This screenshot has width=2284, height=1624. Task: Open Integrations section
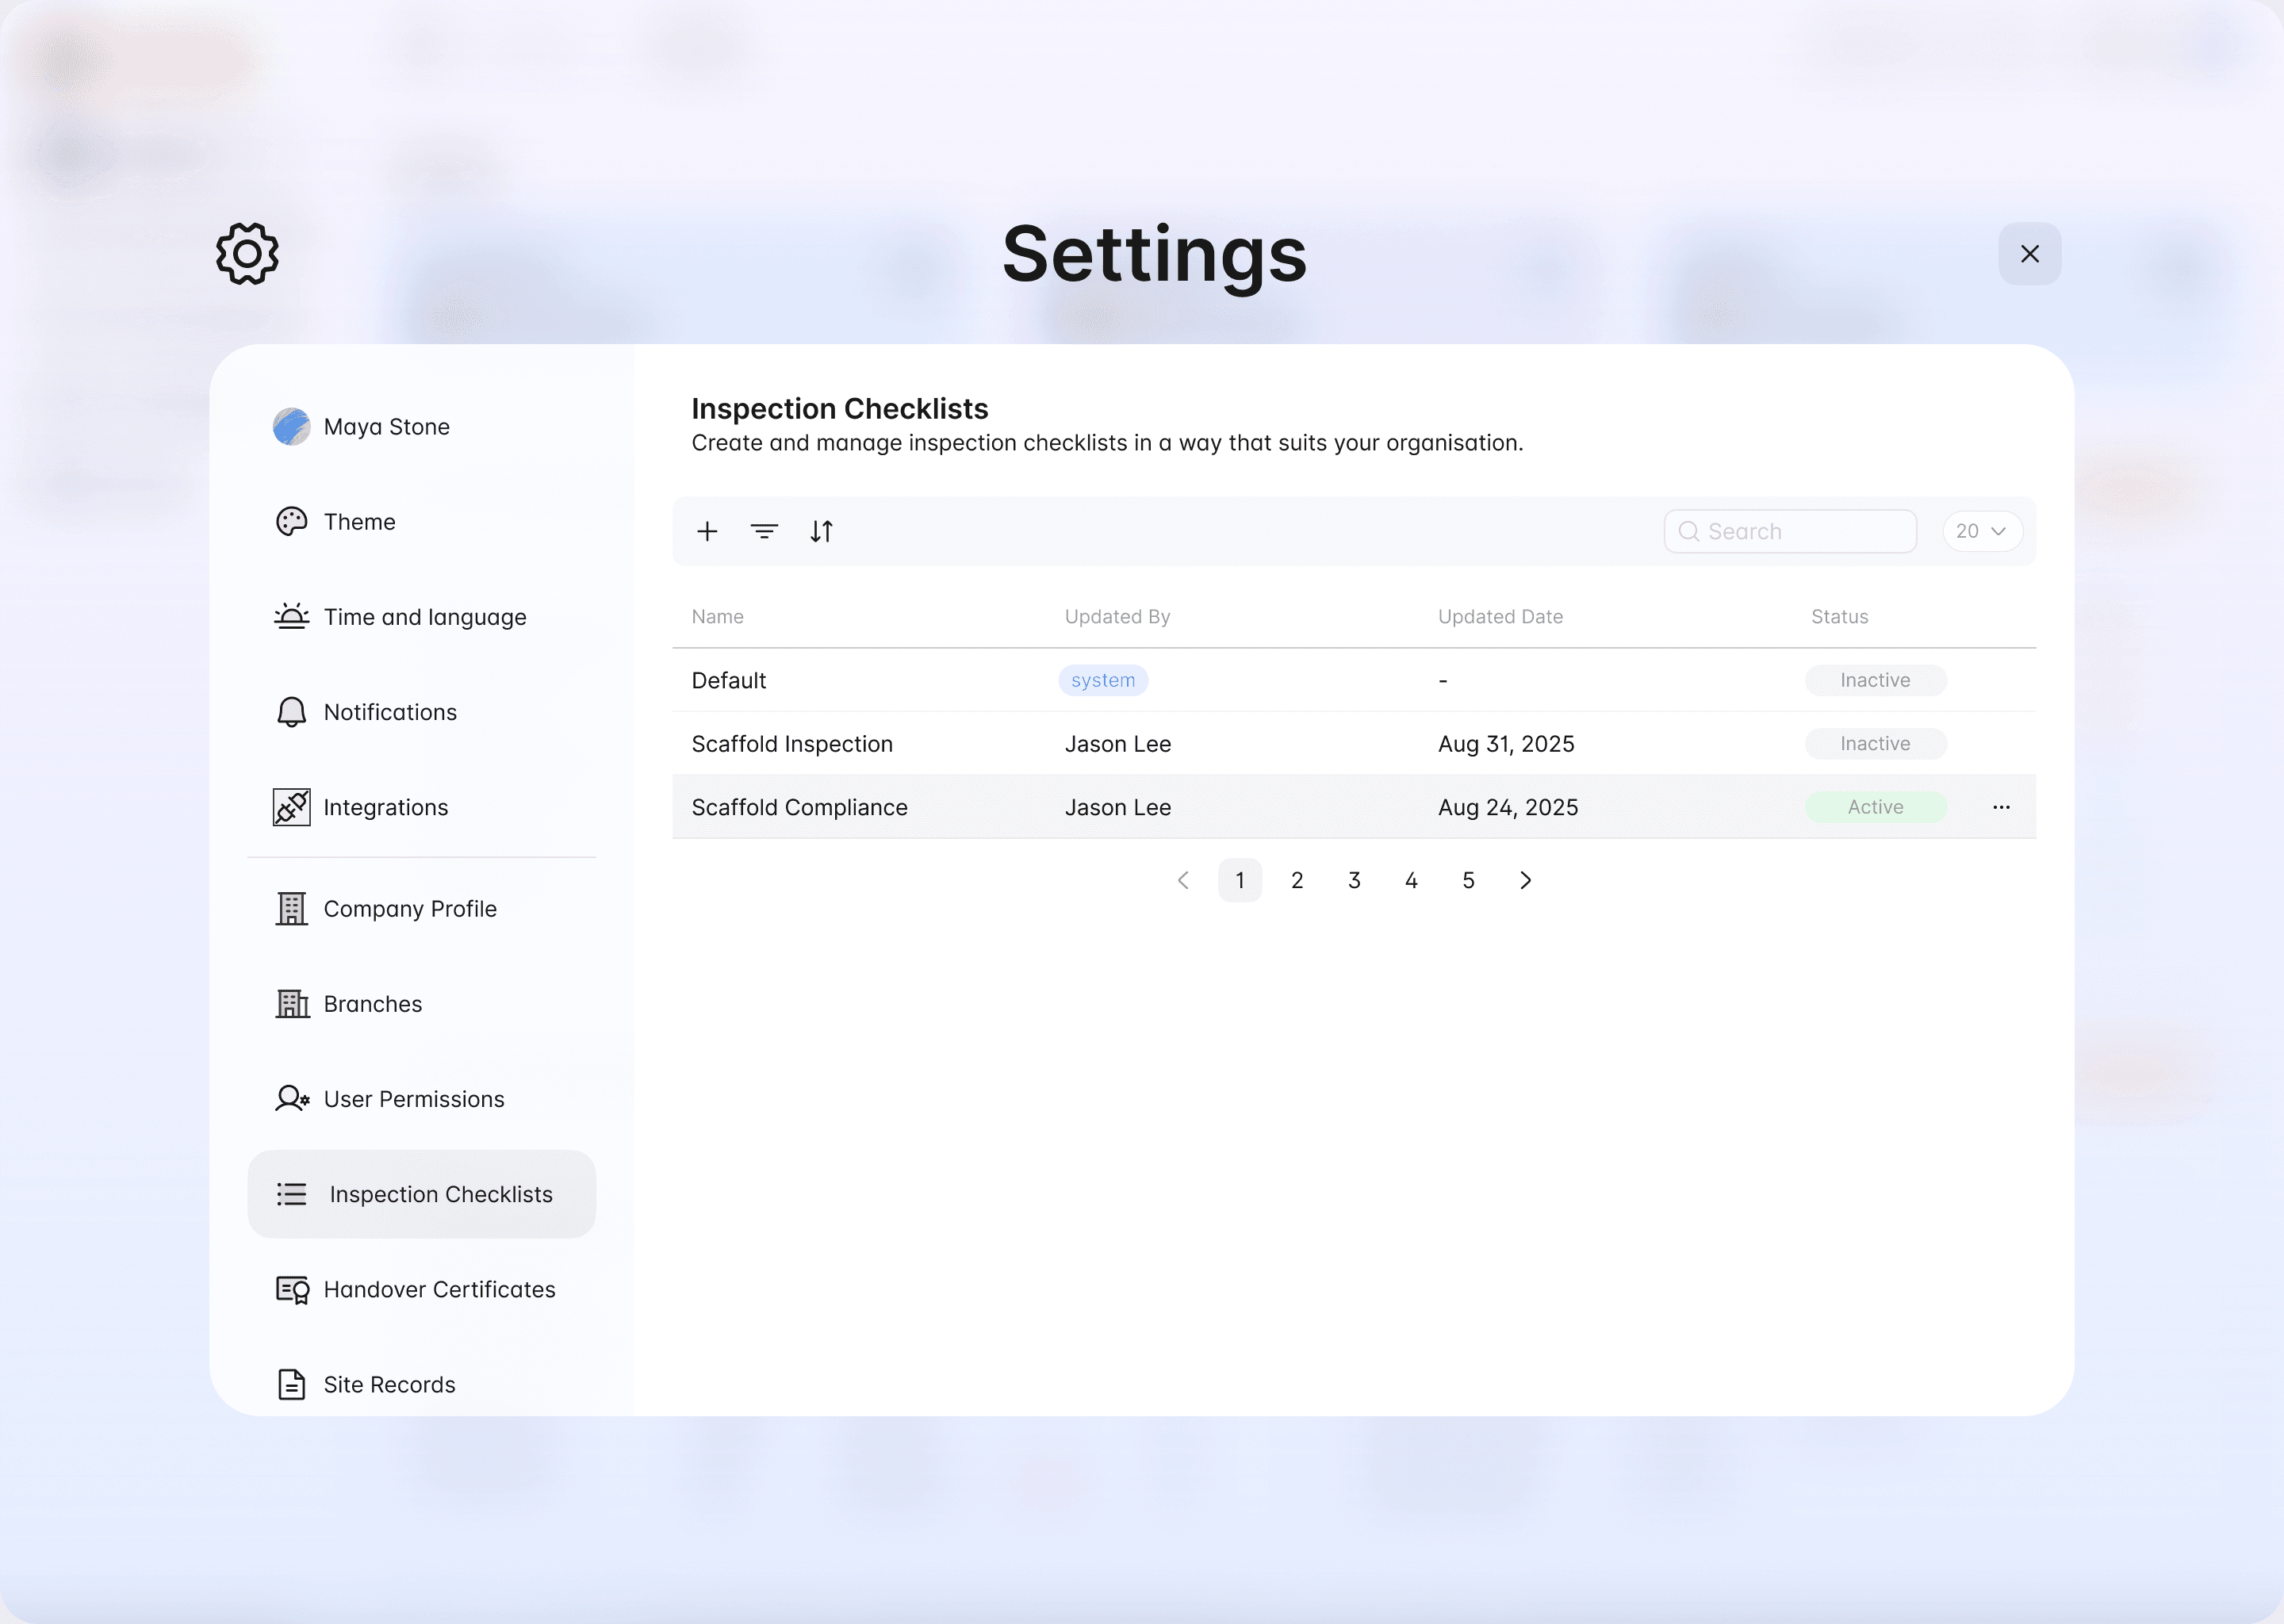point(421,807)
